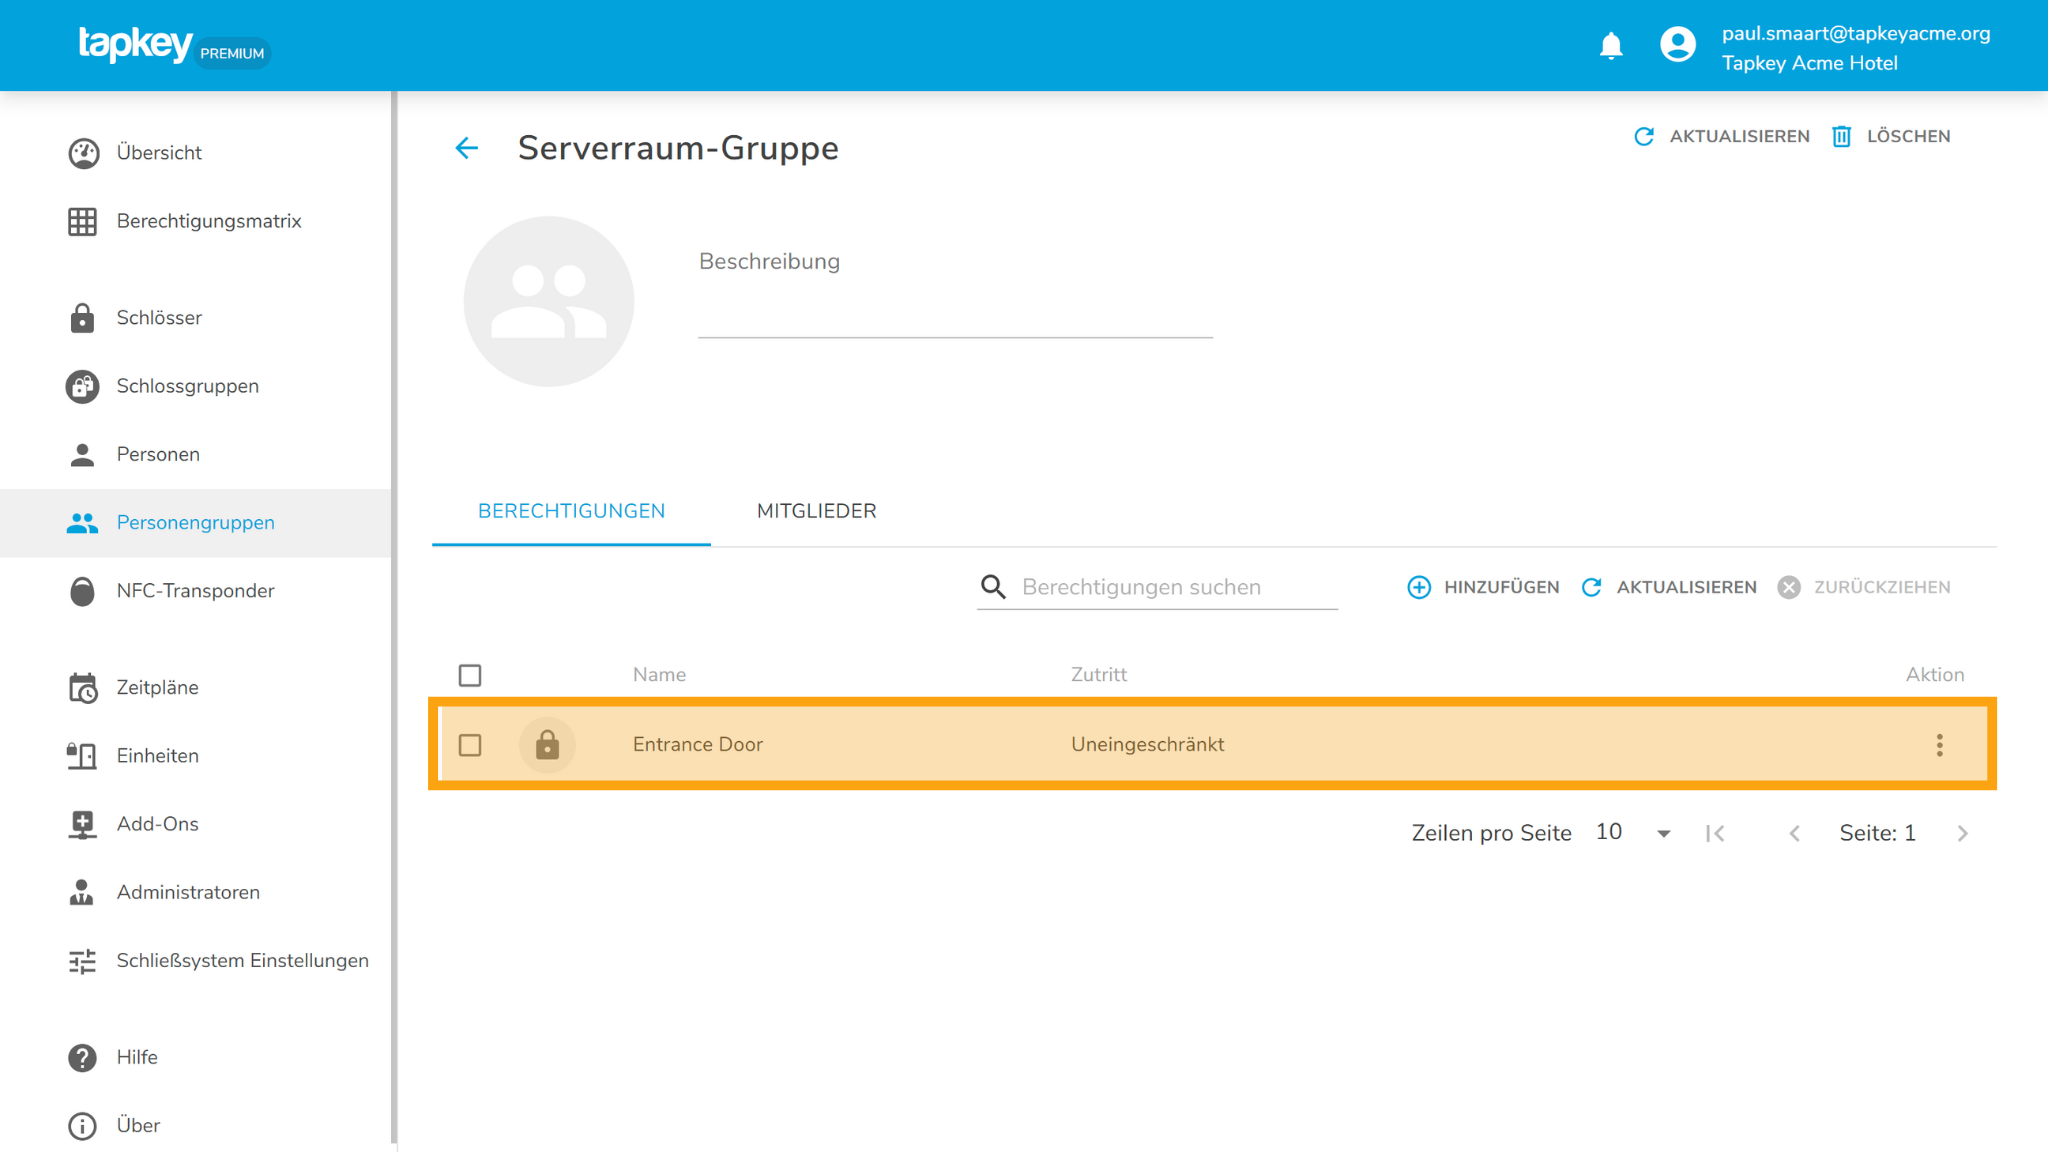Viewport: 2048px width, 1152px height.
Task: Jump to first page of results
Action: [x=1716, y=833]
